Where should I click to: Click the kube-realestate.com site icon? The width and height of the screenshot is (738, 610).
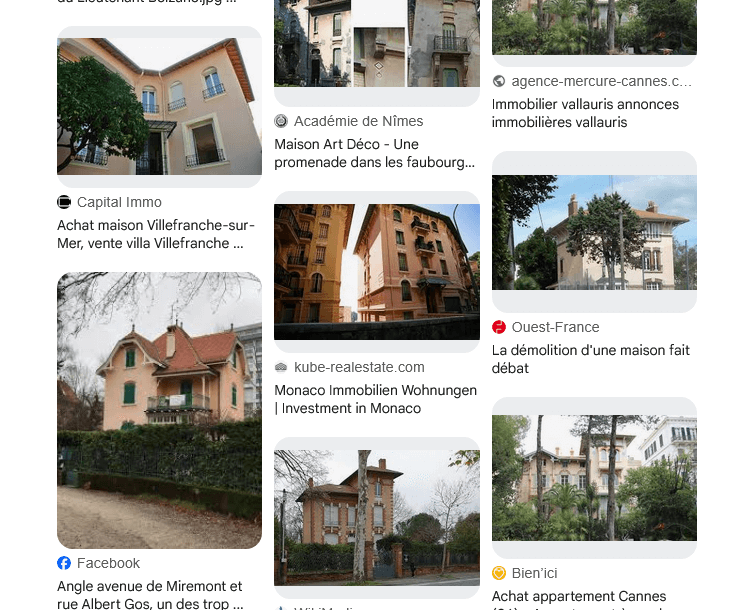coord(281,367)
